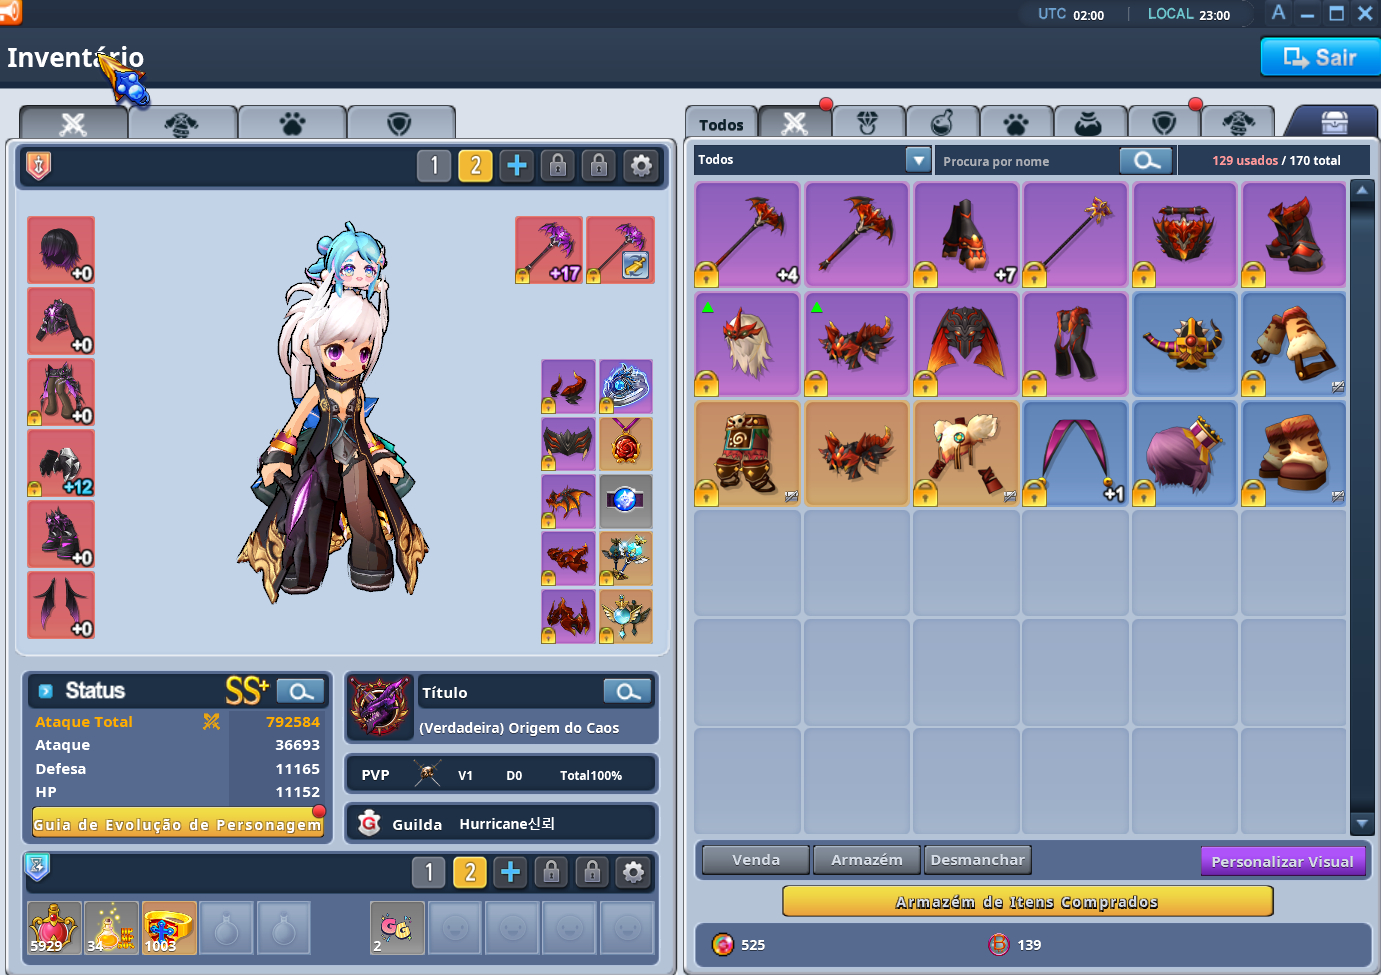
Task: Select the red axe item with +4 in inventory
Action: (x=747, y=234)
